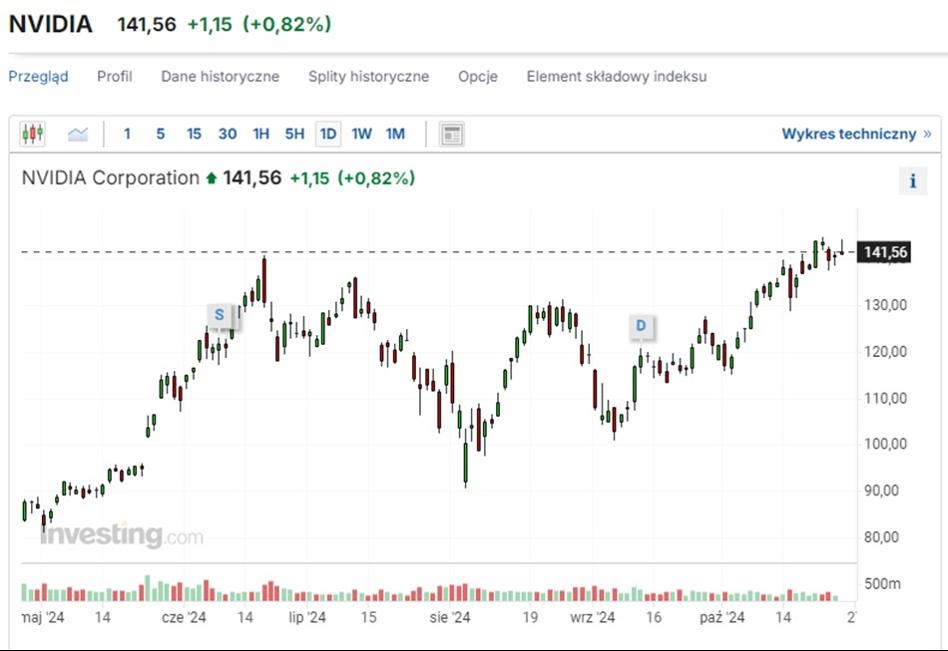The width and height of the screenshot is (948, 651).
Task: Click the 80,00 price axis label
Action: click(x=881, y=537)
